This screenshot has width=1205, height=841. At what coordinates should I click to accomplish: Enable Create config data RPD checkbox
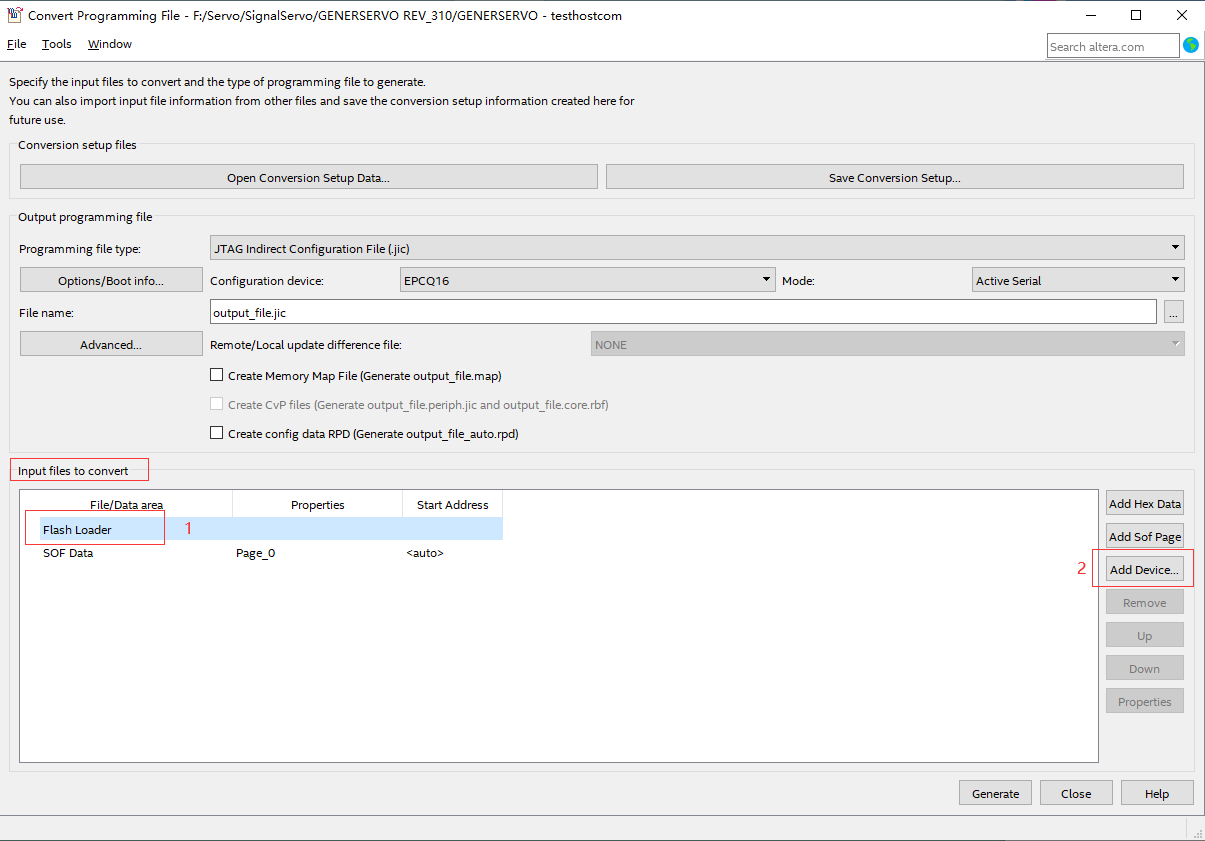pos(216,433)
